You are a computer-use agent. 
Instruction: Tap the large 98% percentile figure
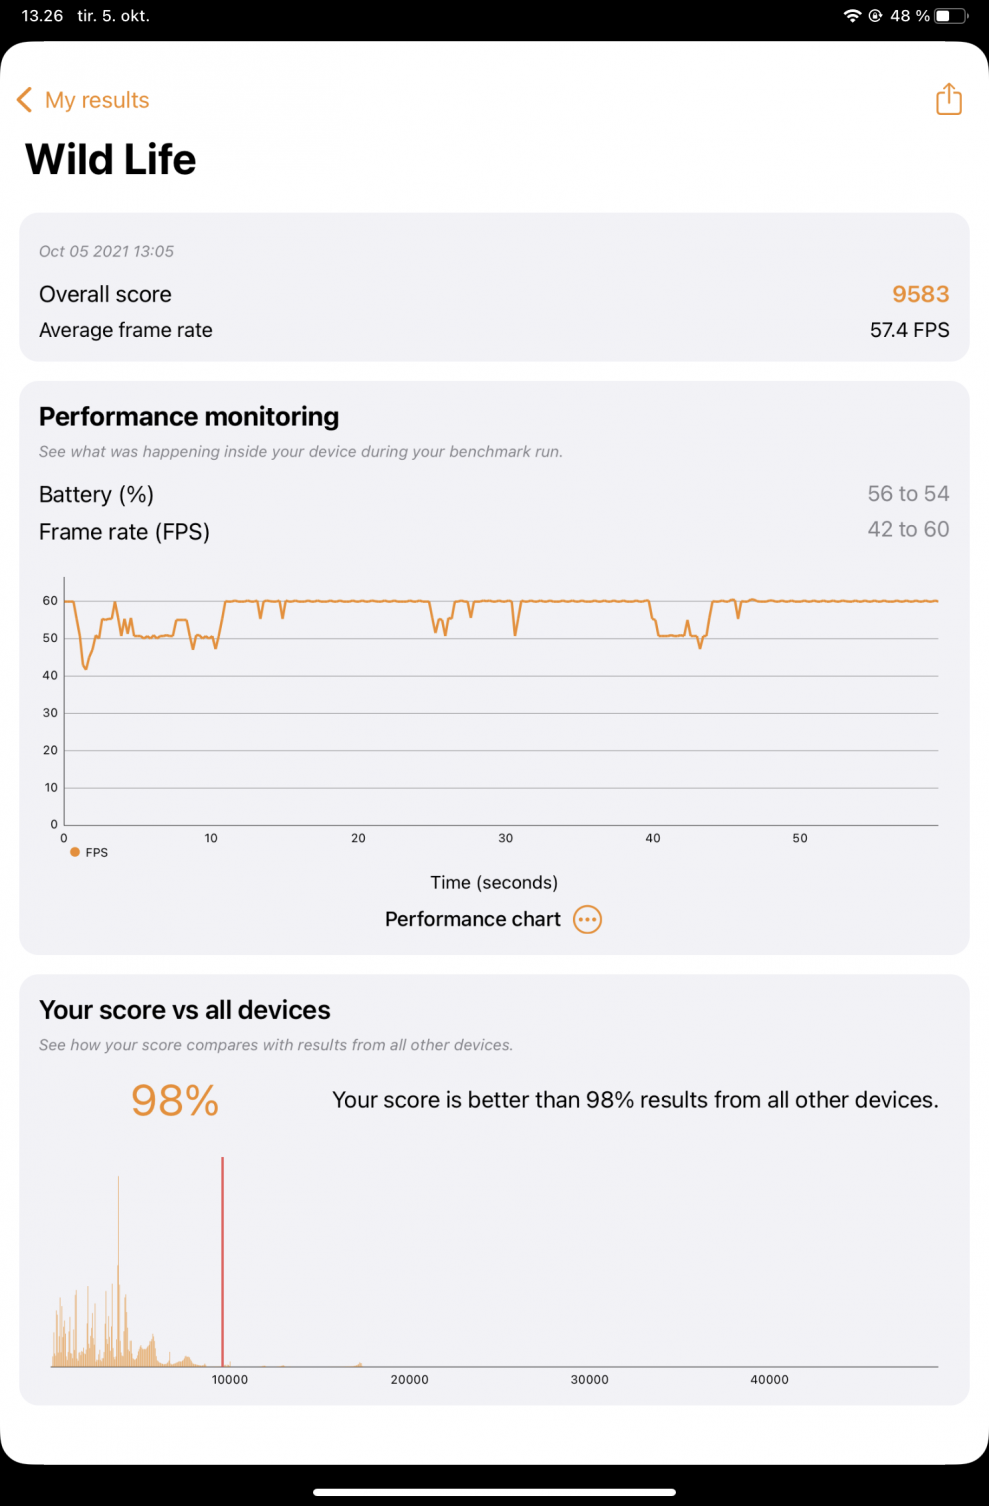click(x=175, y=1100)
